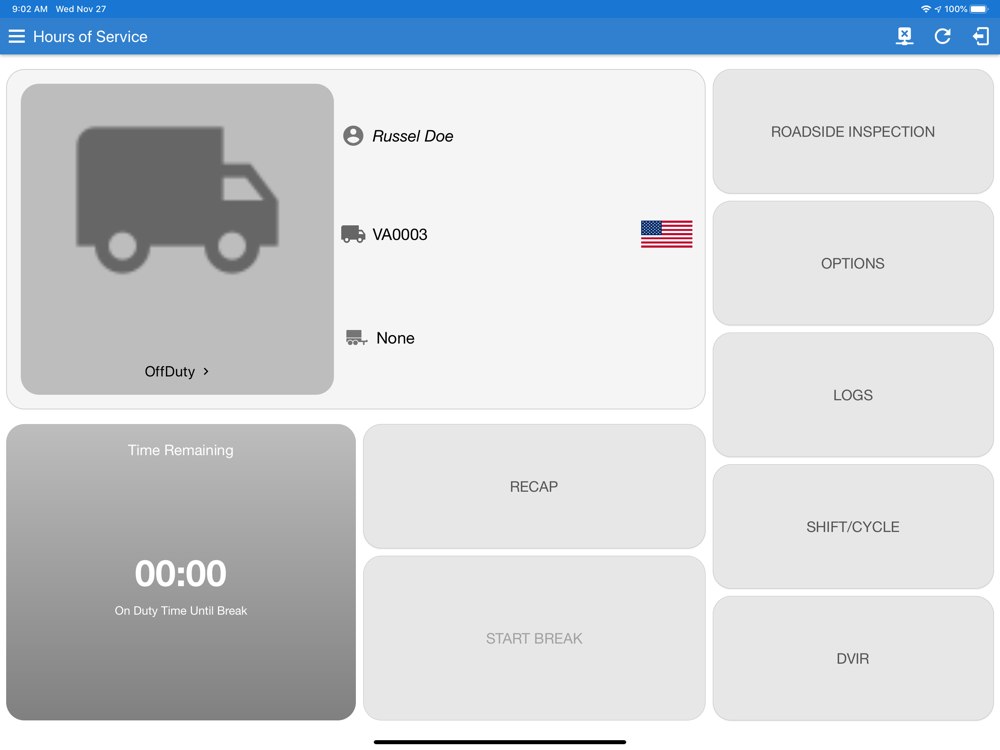Open the hamburger navigation menu
The height and width of the screenshot is (750, 1000).
(x=17, y=36)
